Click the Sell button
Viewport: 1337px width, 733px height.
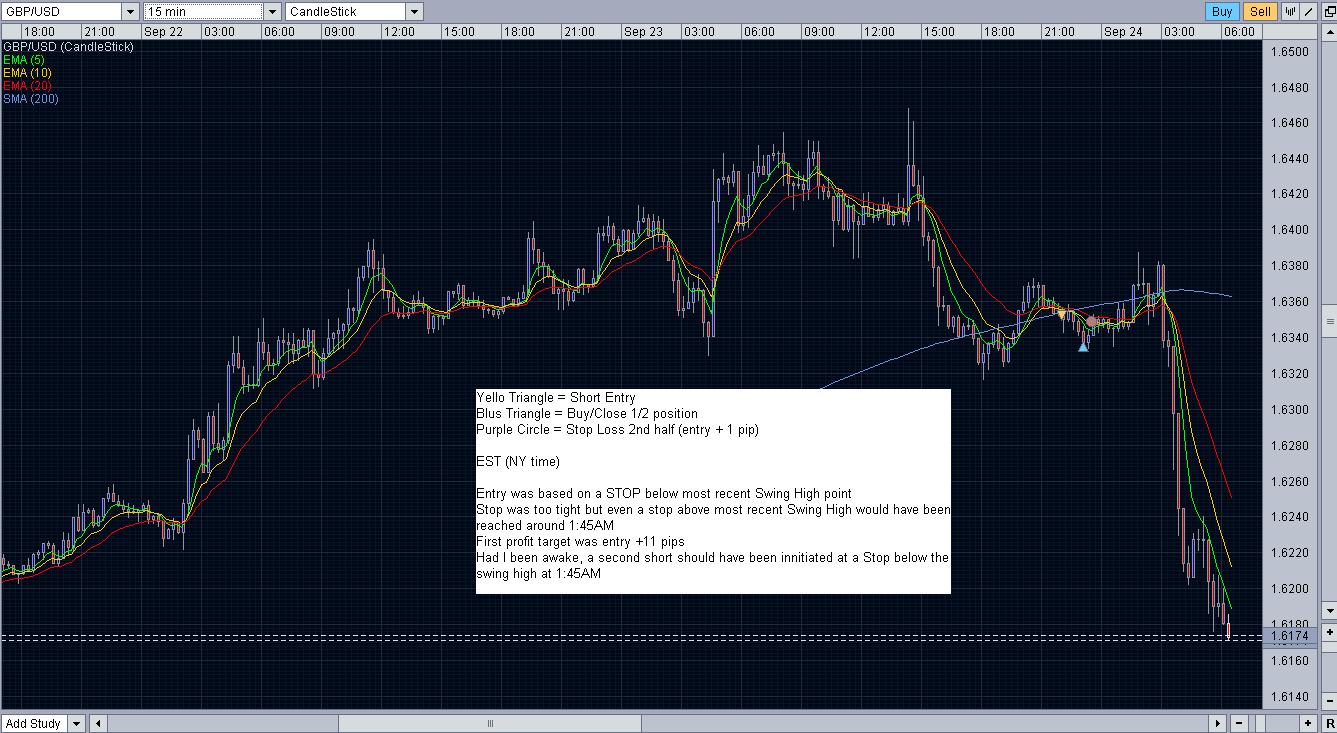click(1260, 11)
